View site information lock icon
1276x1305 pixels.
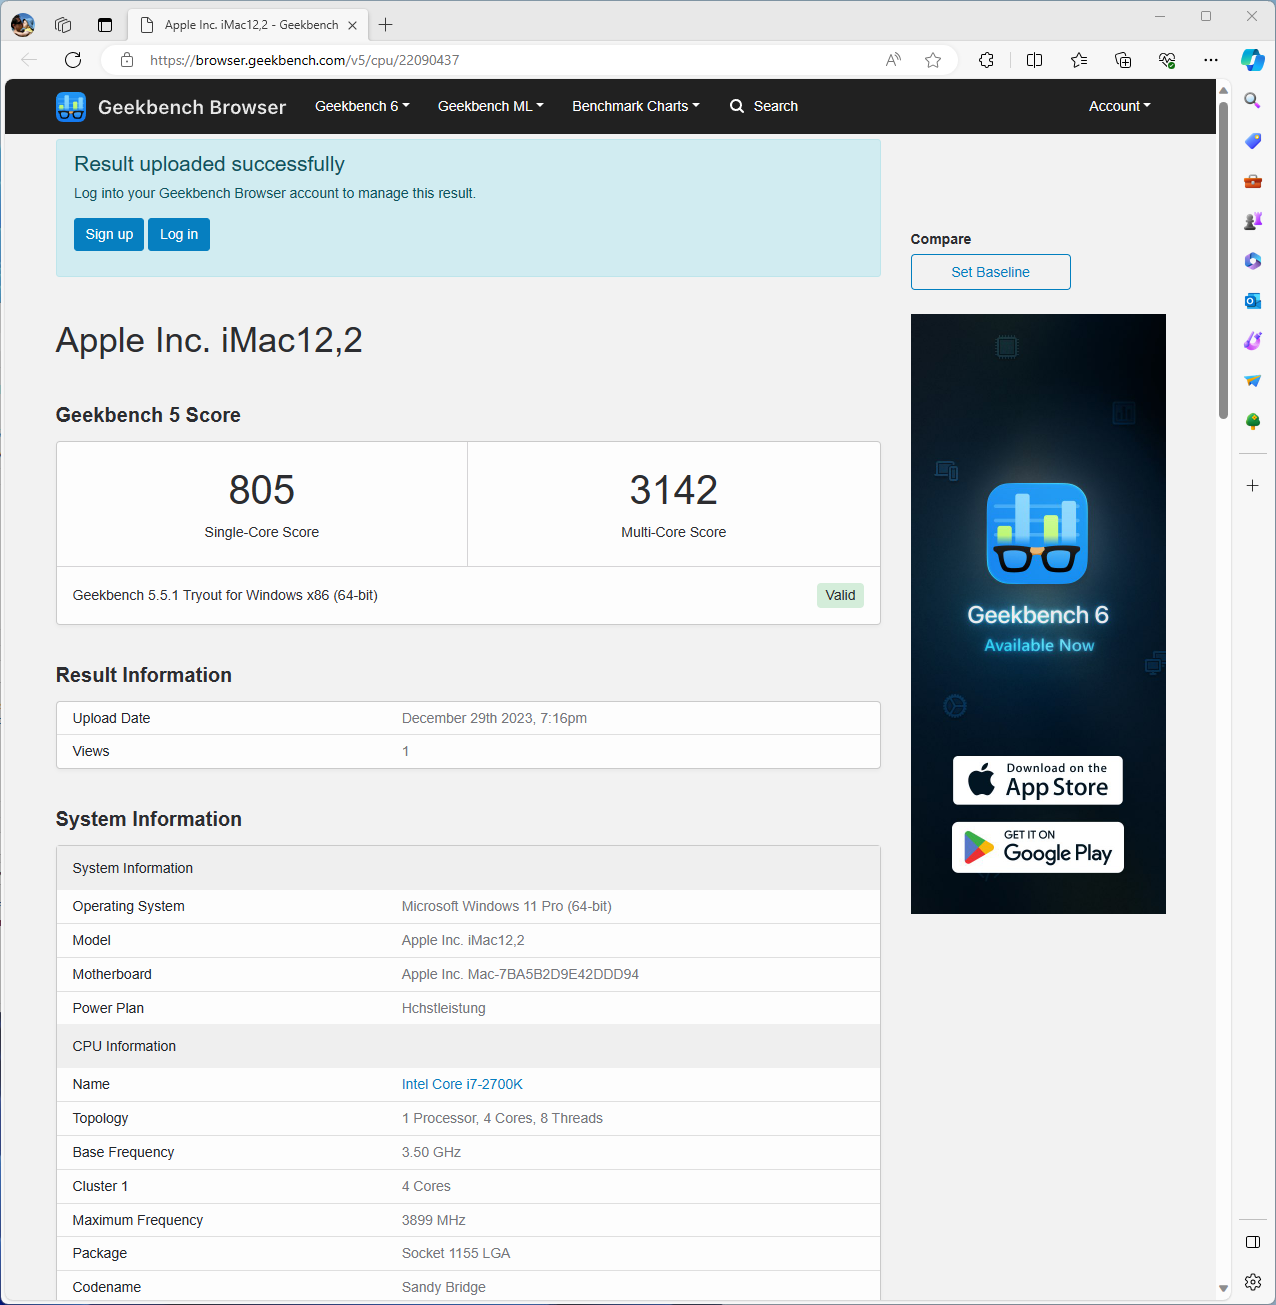click(127, 60)
